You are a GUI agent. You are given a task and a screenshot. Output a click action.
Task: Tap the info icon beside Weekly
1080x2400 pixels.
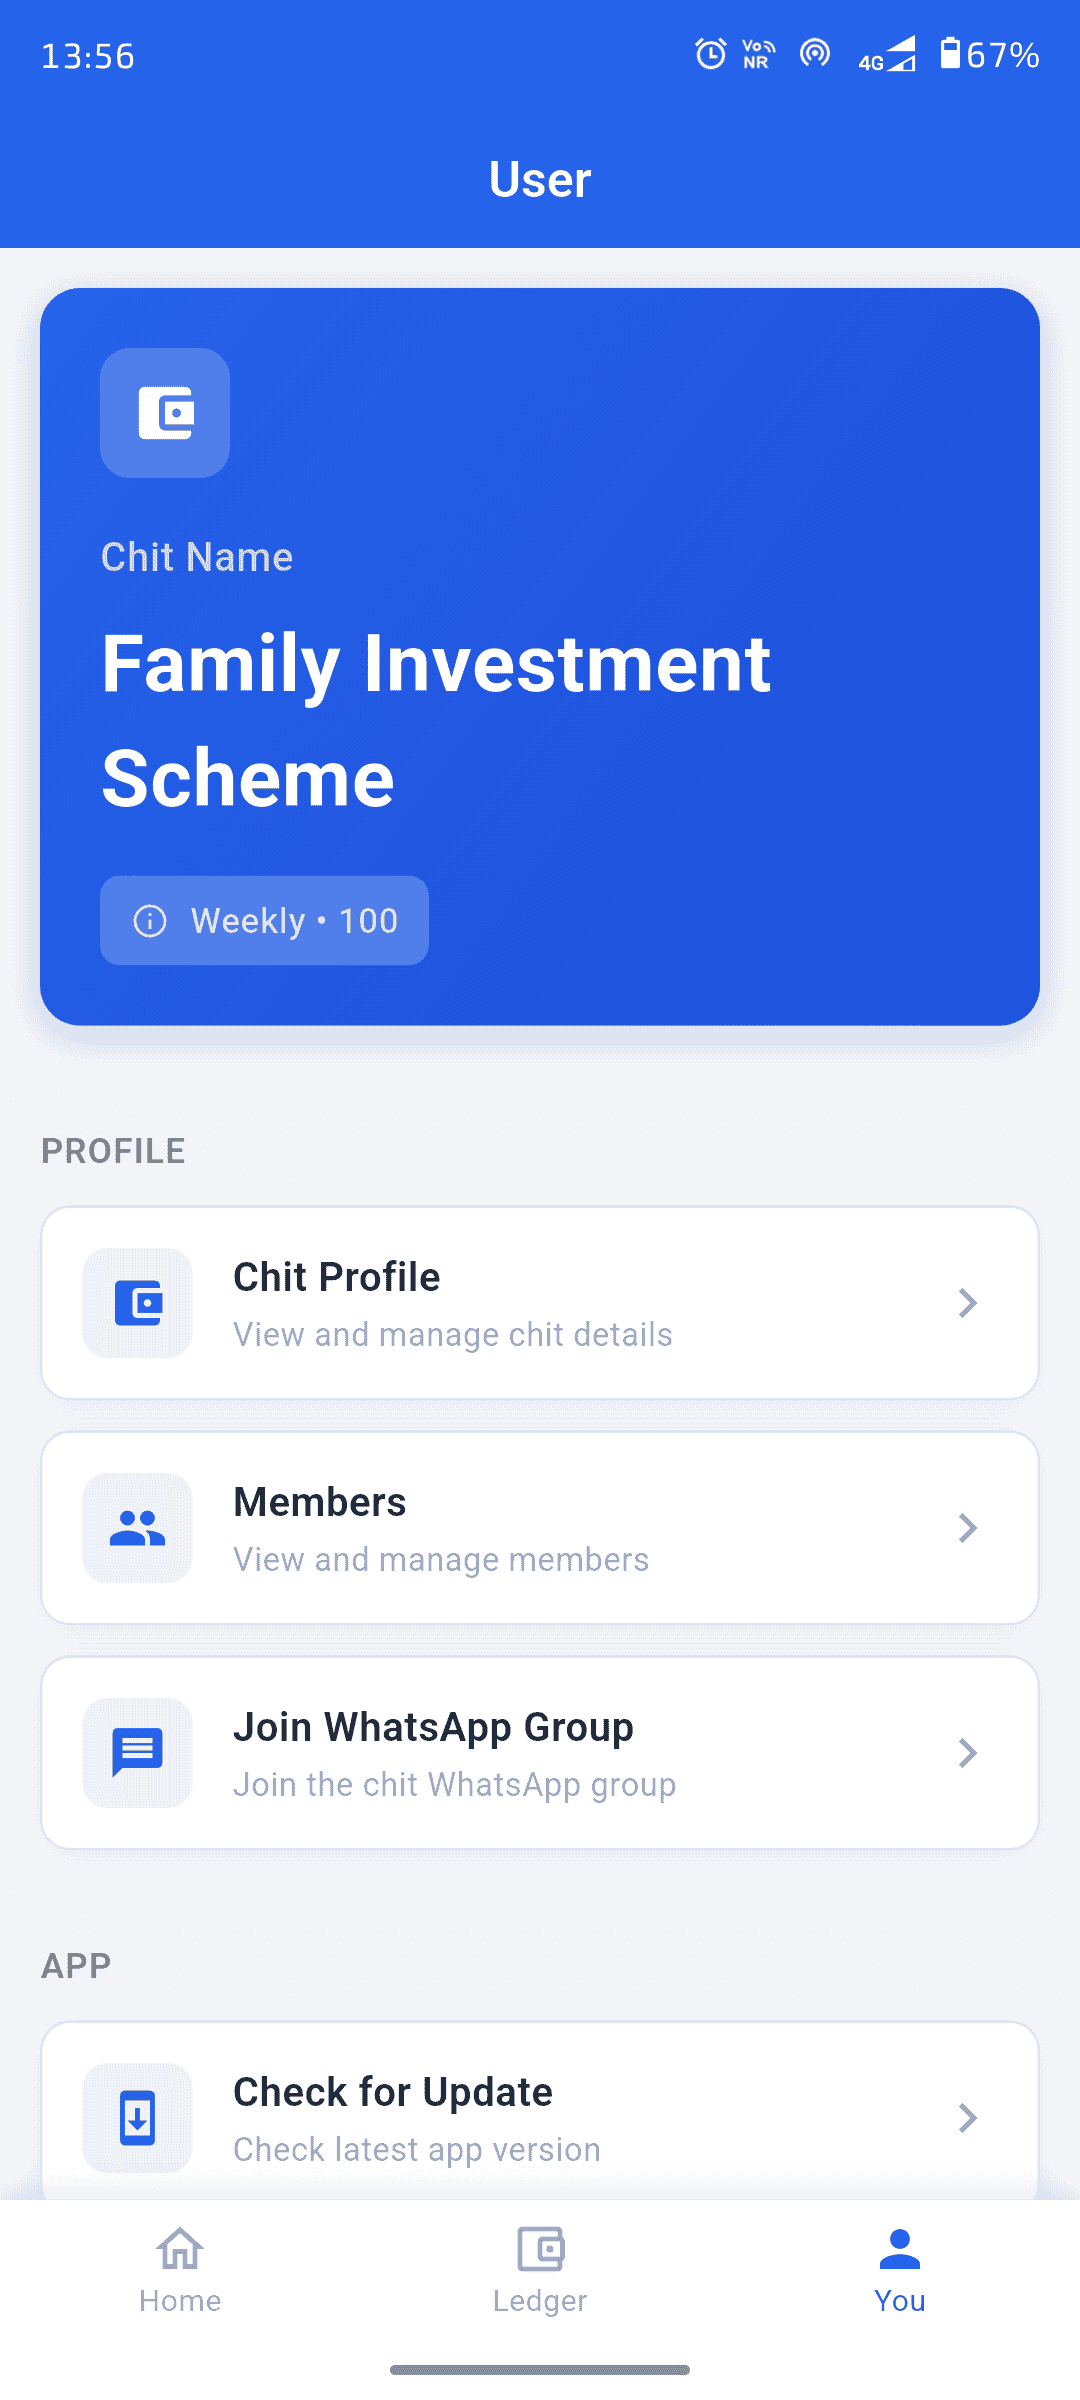150,920
